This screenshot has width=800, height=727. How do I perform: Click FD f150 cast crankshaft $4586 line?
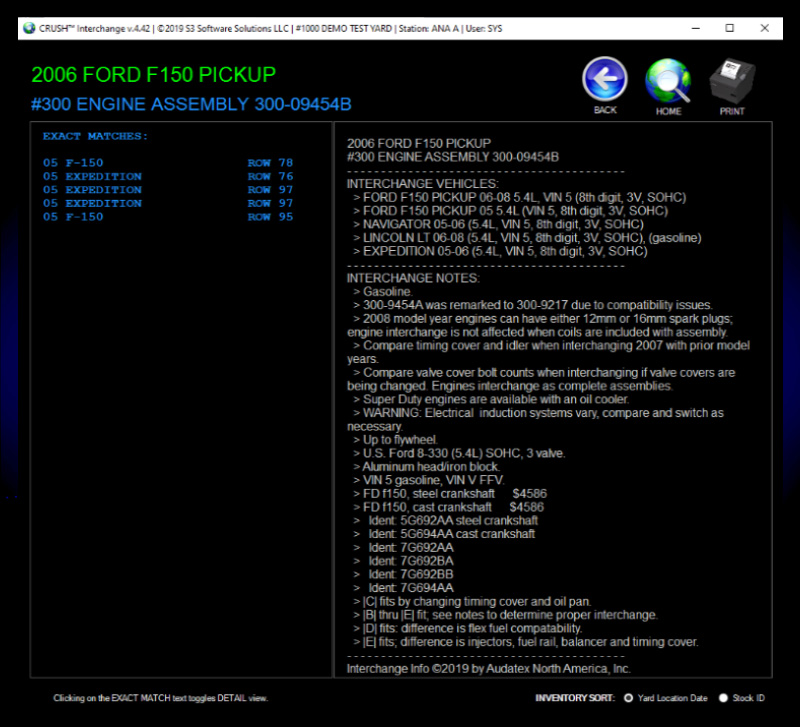[x=448, y=507]
